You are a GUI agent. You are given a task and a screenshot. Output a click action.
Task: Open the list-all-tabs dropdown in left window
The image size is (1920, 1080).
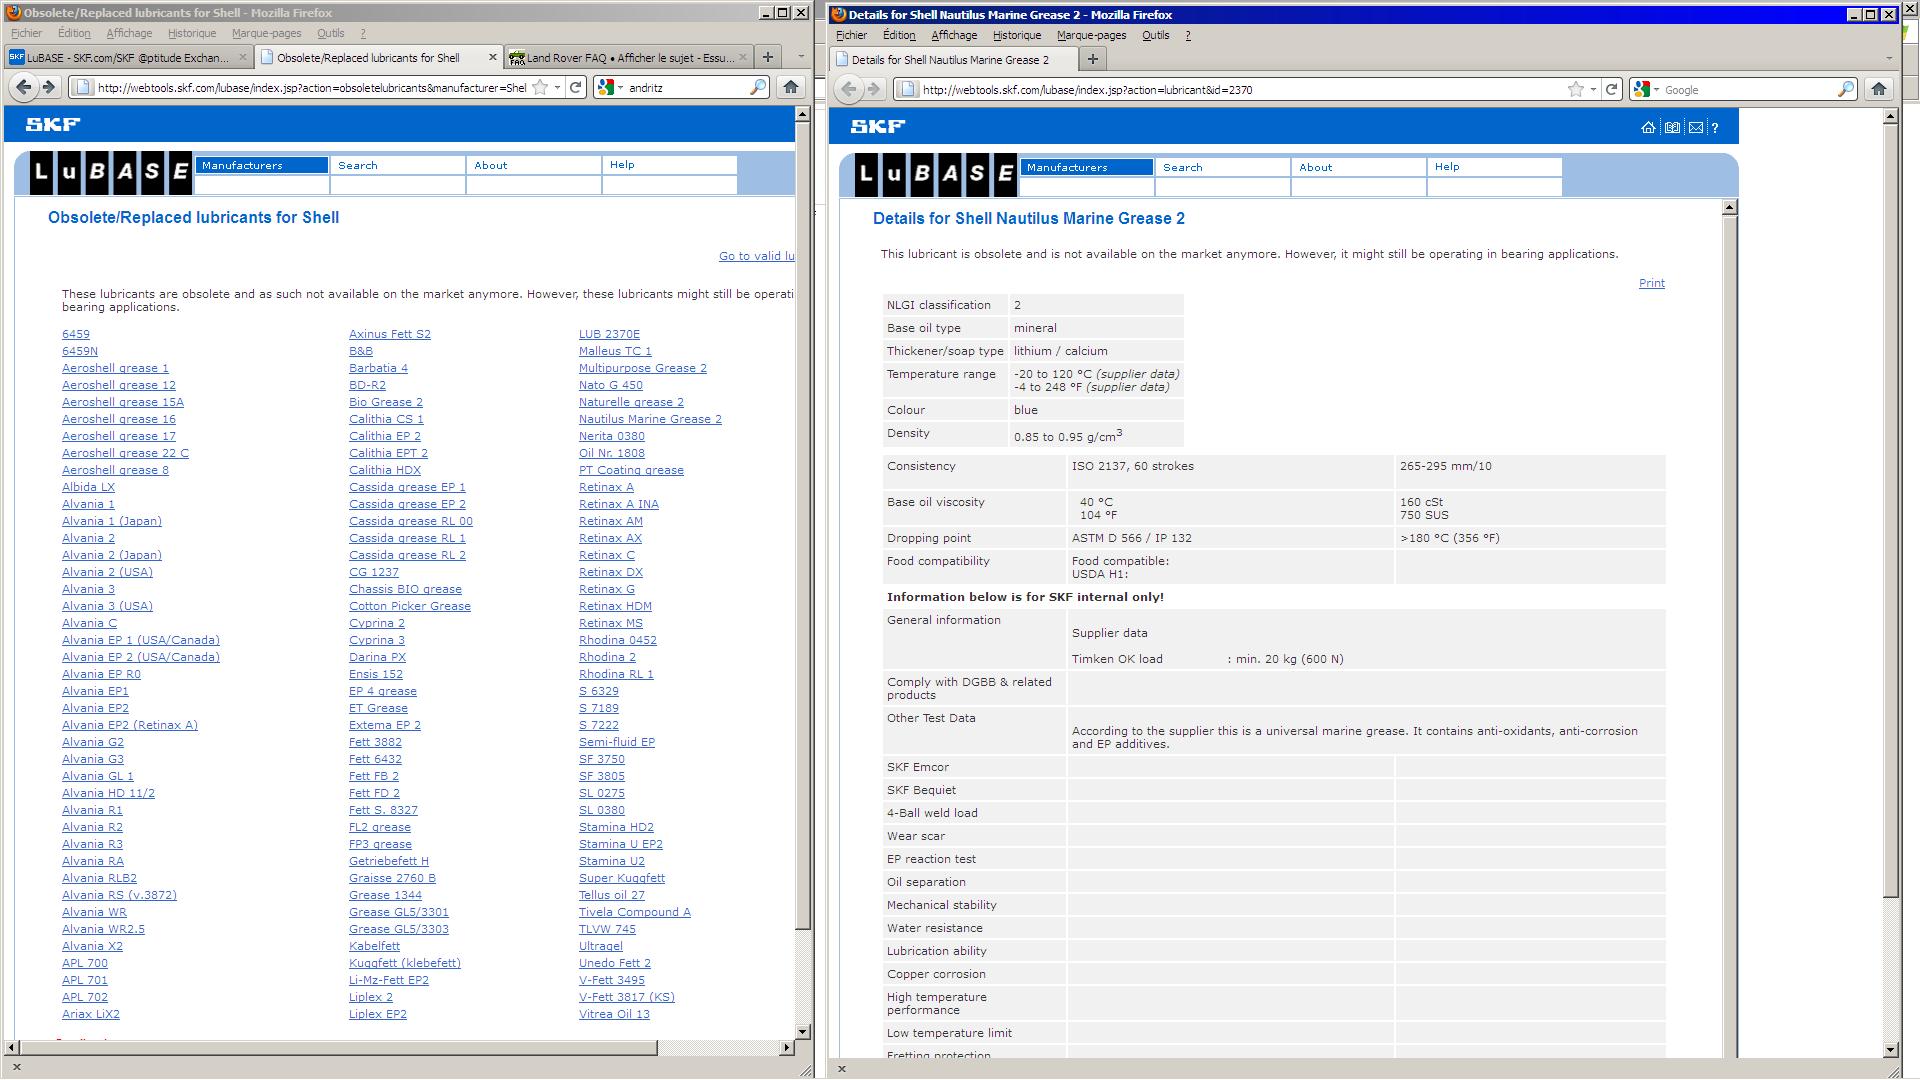click(x=801, y=58)
